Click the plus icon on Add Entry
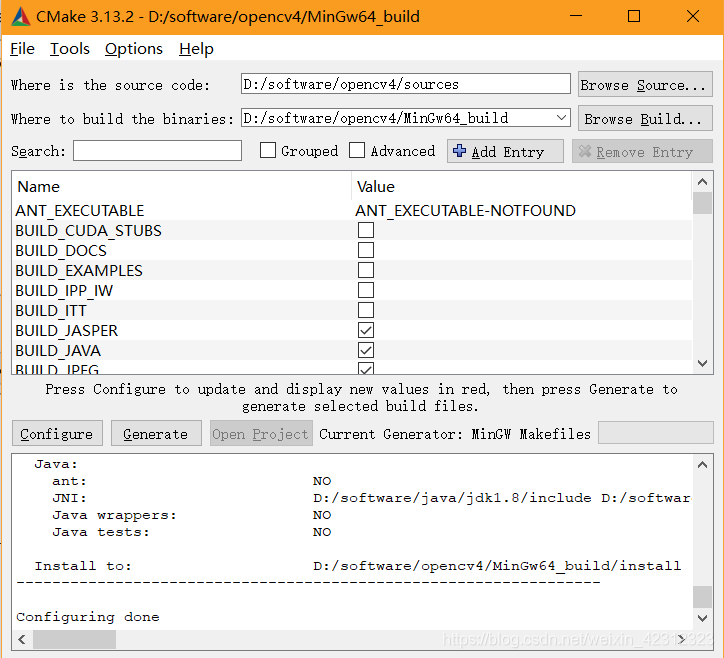 click(459, 151)
